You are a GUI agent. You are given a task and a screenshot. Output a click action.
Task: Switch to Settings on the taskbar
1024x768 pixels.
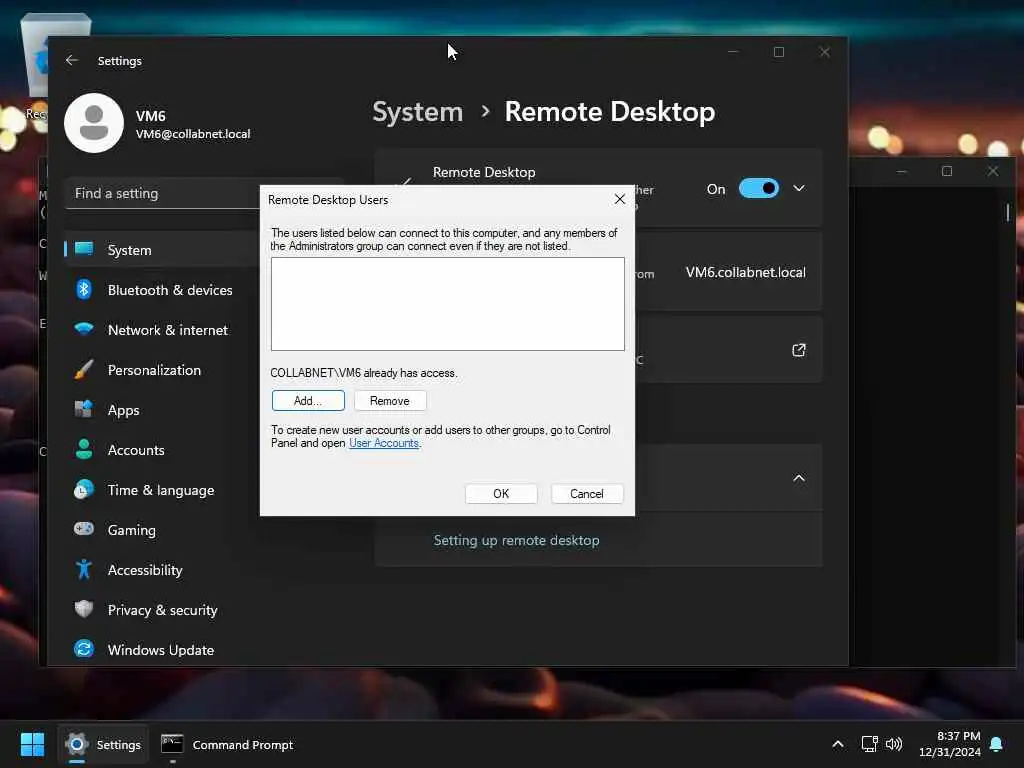pos(103,744)
